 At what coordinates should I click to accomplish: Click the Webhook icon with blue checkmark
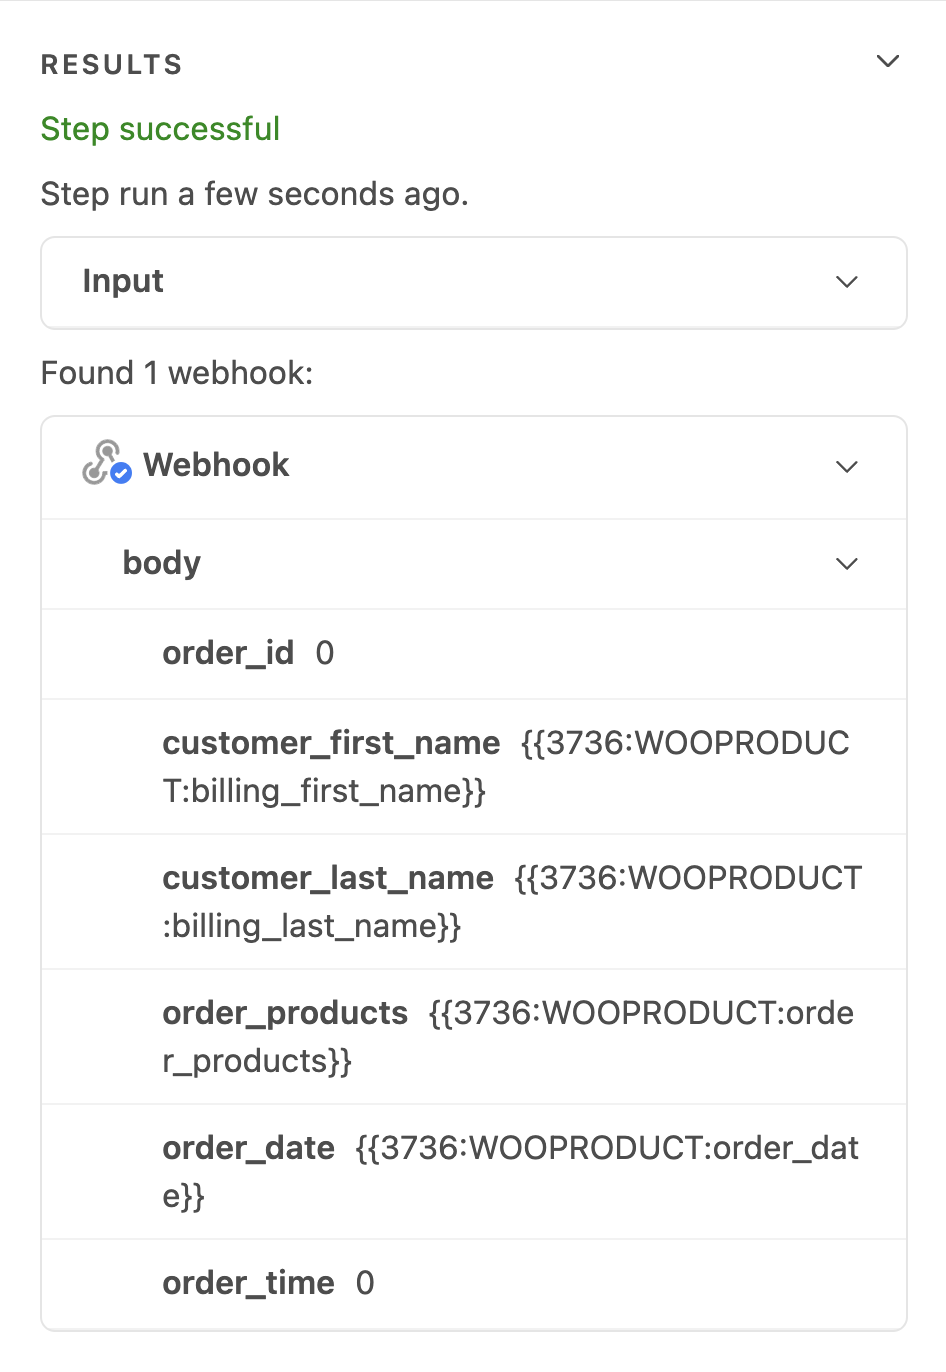[x=106, y=464]
